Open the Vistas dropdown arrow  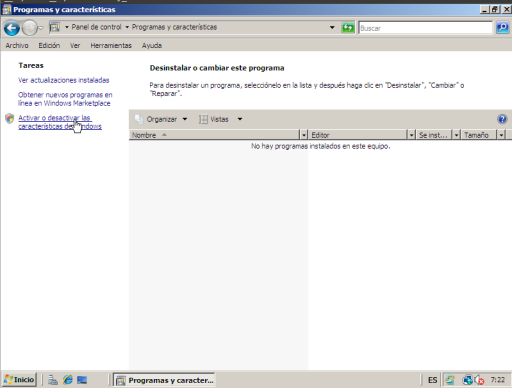(x=240, y=119)
